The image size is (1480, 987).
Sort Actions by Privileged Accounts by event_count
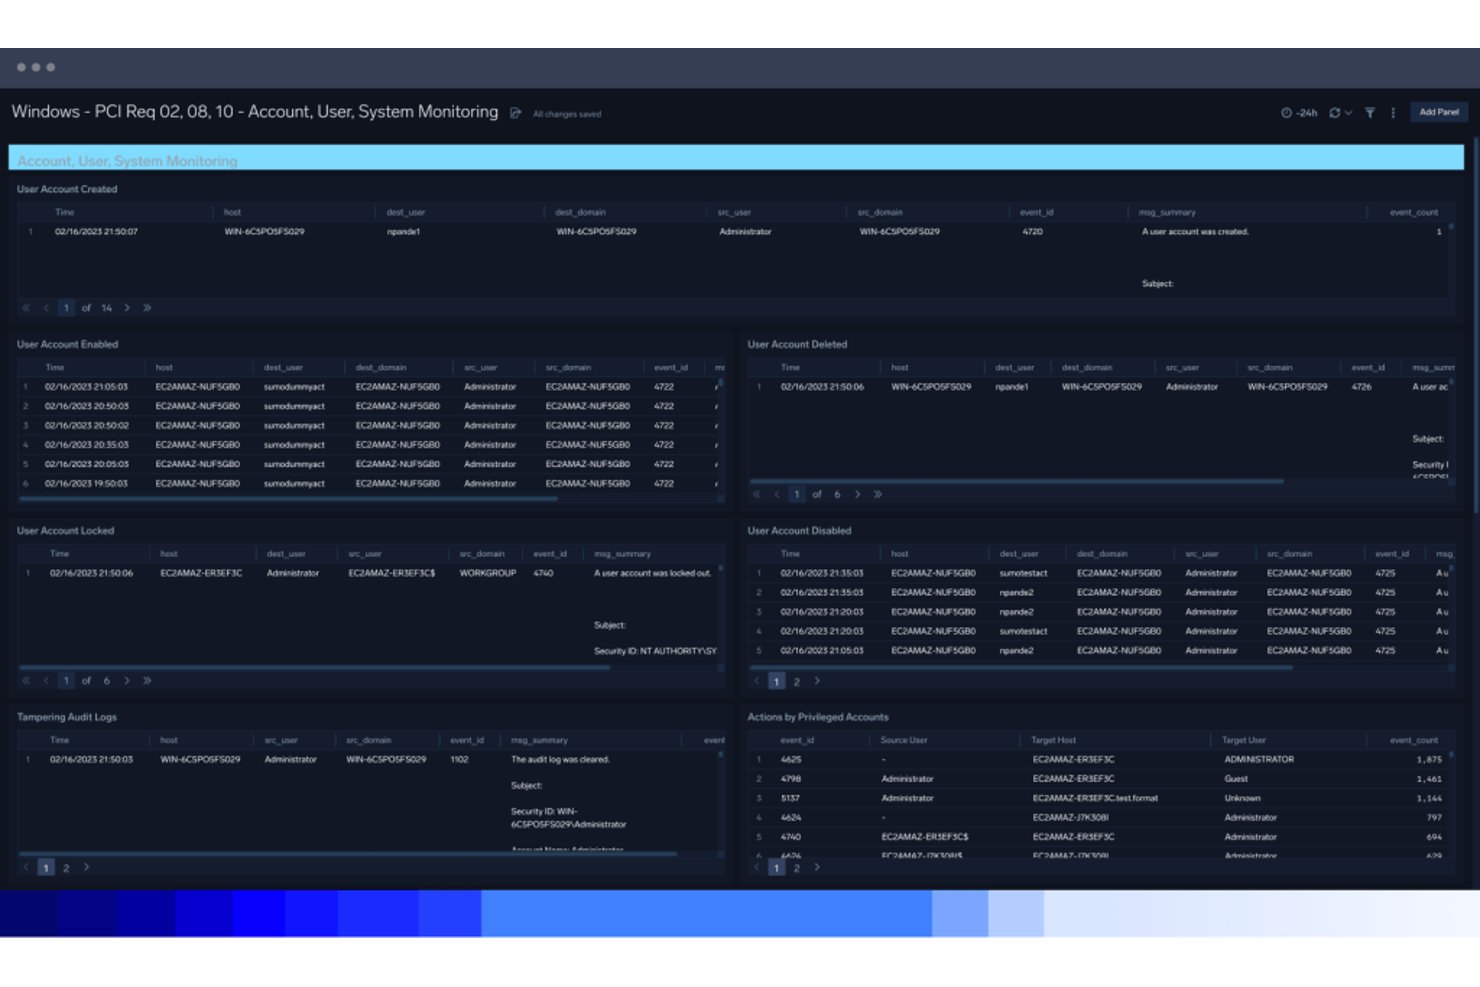[1414, 740]
